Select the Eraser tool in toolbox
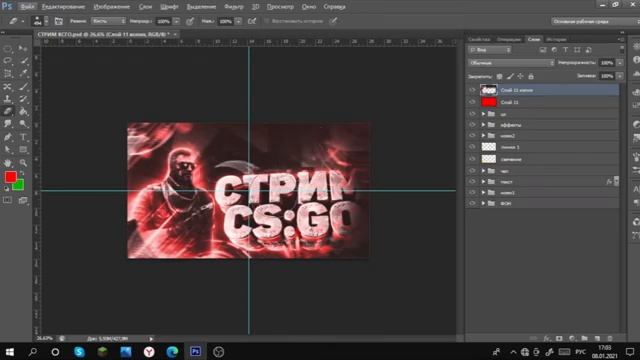 7,111
